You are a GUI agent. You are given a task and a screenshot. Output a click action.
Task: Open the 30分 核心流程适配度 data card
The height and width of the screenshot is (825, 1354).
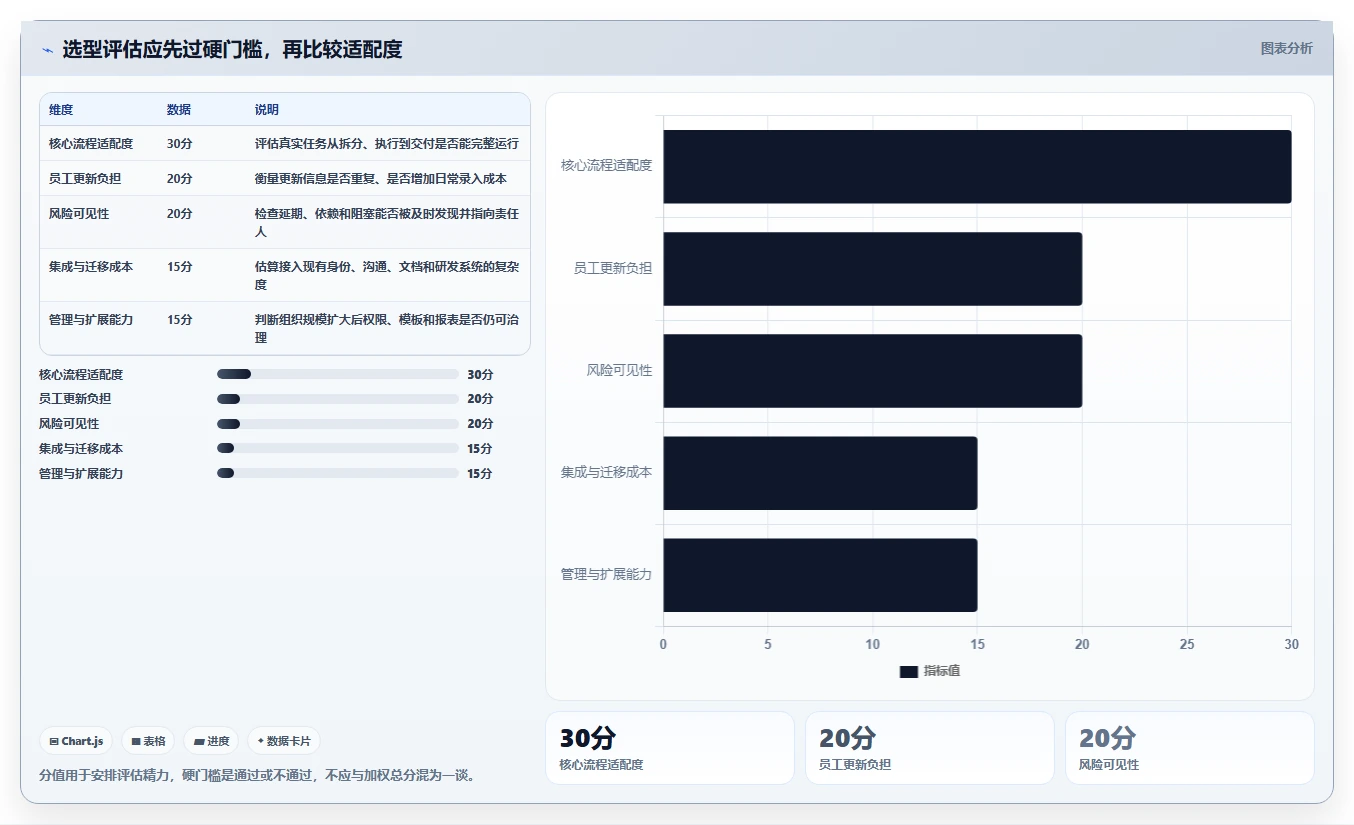(x=669, y=748)
